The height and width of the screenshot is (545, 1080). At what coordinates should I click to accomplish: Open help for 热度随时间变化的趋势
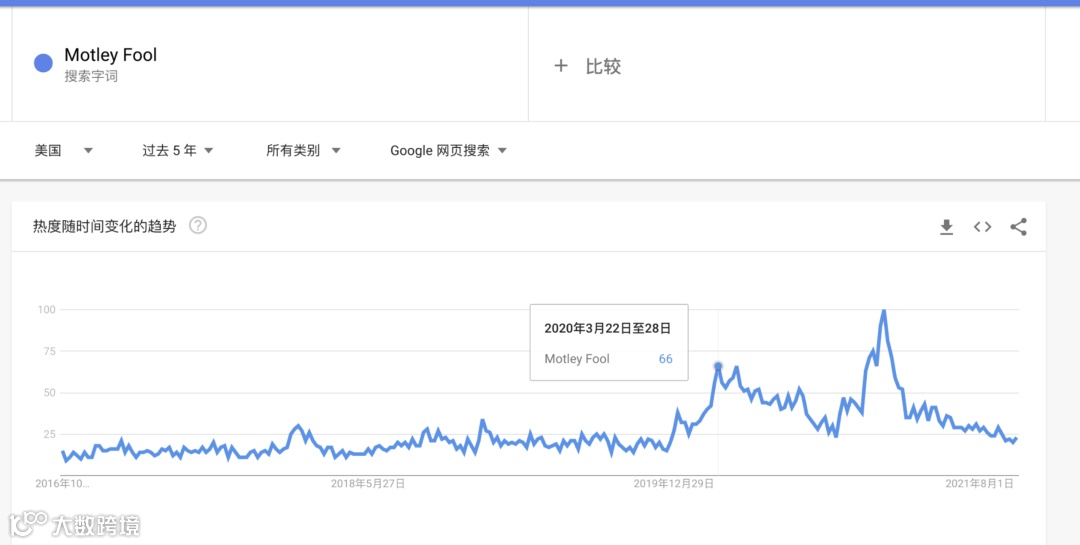click(x=198, y=225)
